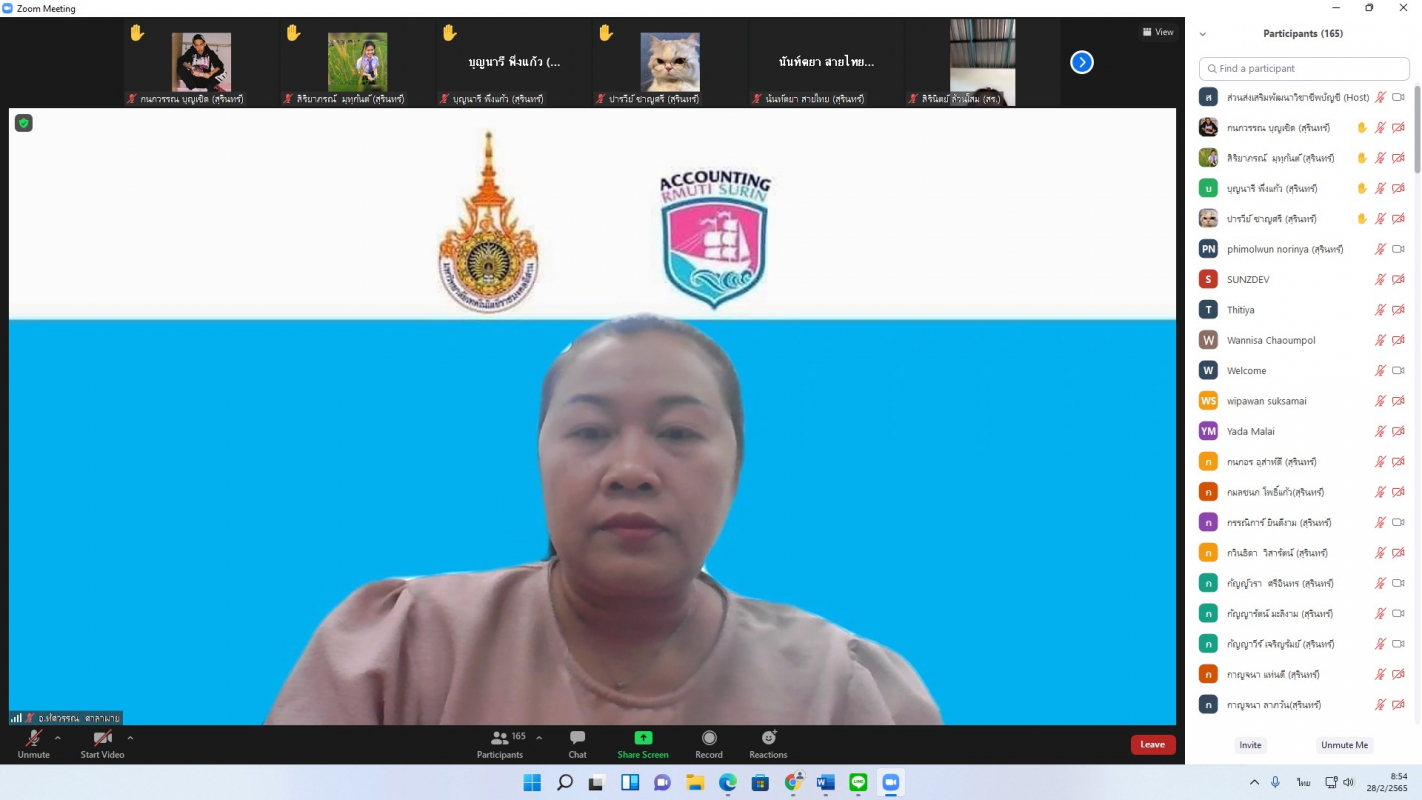1422x800 pixels.
Task: Open audio options arrow beside Unmute
Action: click(57, 738)
